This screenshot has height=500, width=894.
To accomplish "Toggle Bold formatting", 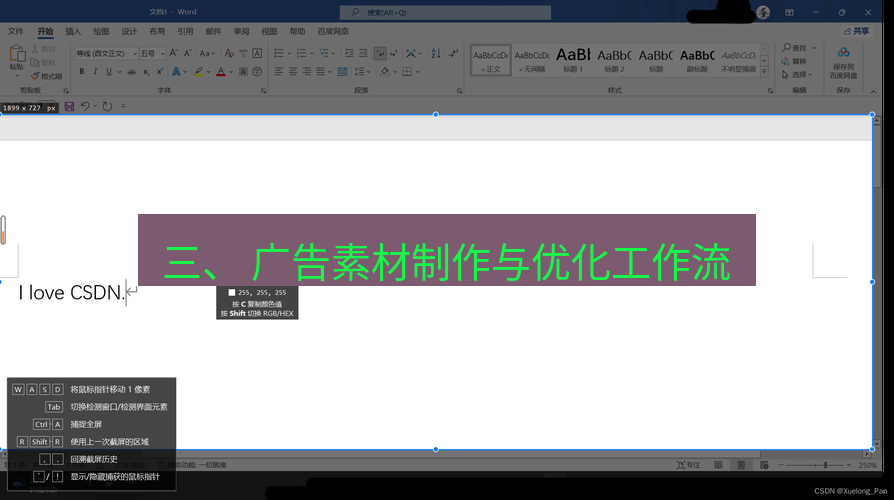I will (82, 71).
